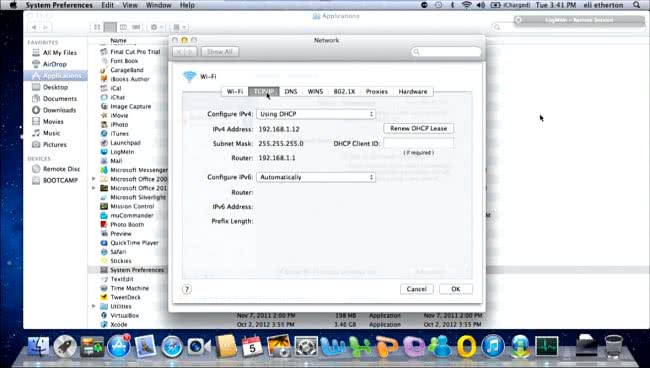The height and width of the screenshot is (368, 650).
Task: Open the Trash in the dock
Action: point(614,346)
